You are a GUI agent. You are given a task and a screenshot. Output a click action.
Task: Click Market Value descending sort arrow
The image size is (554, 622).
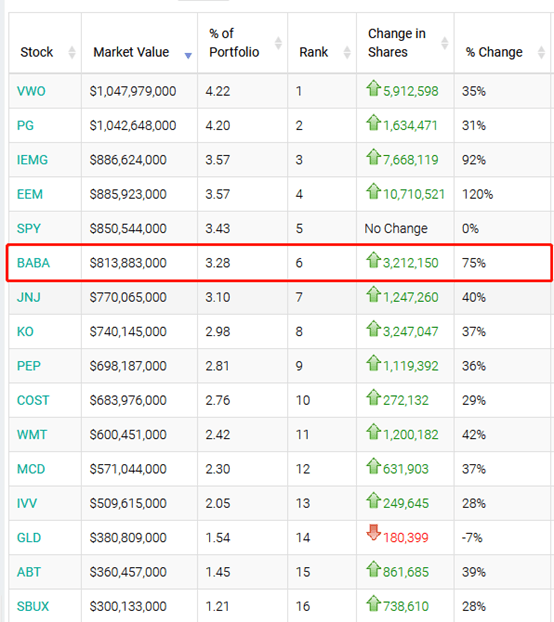click(x=188, y=56)
